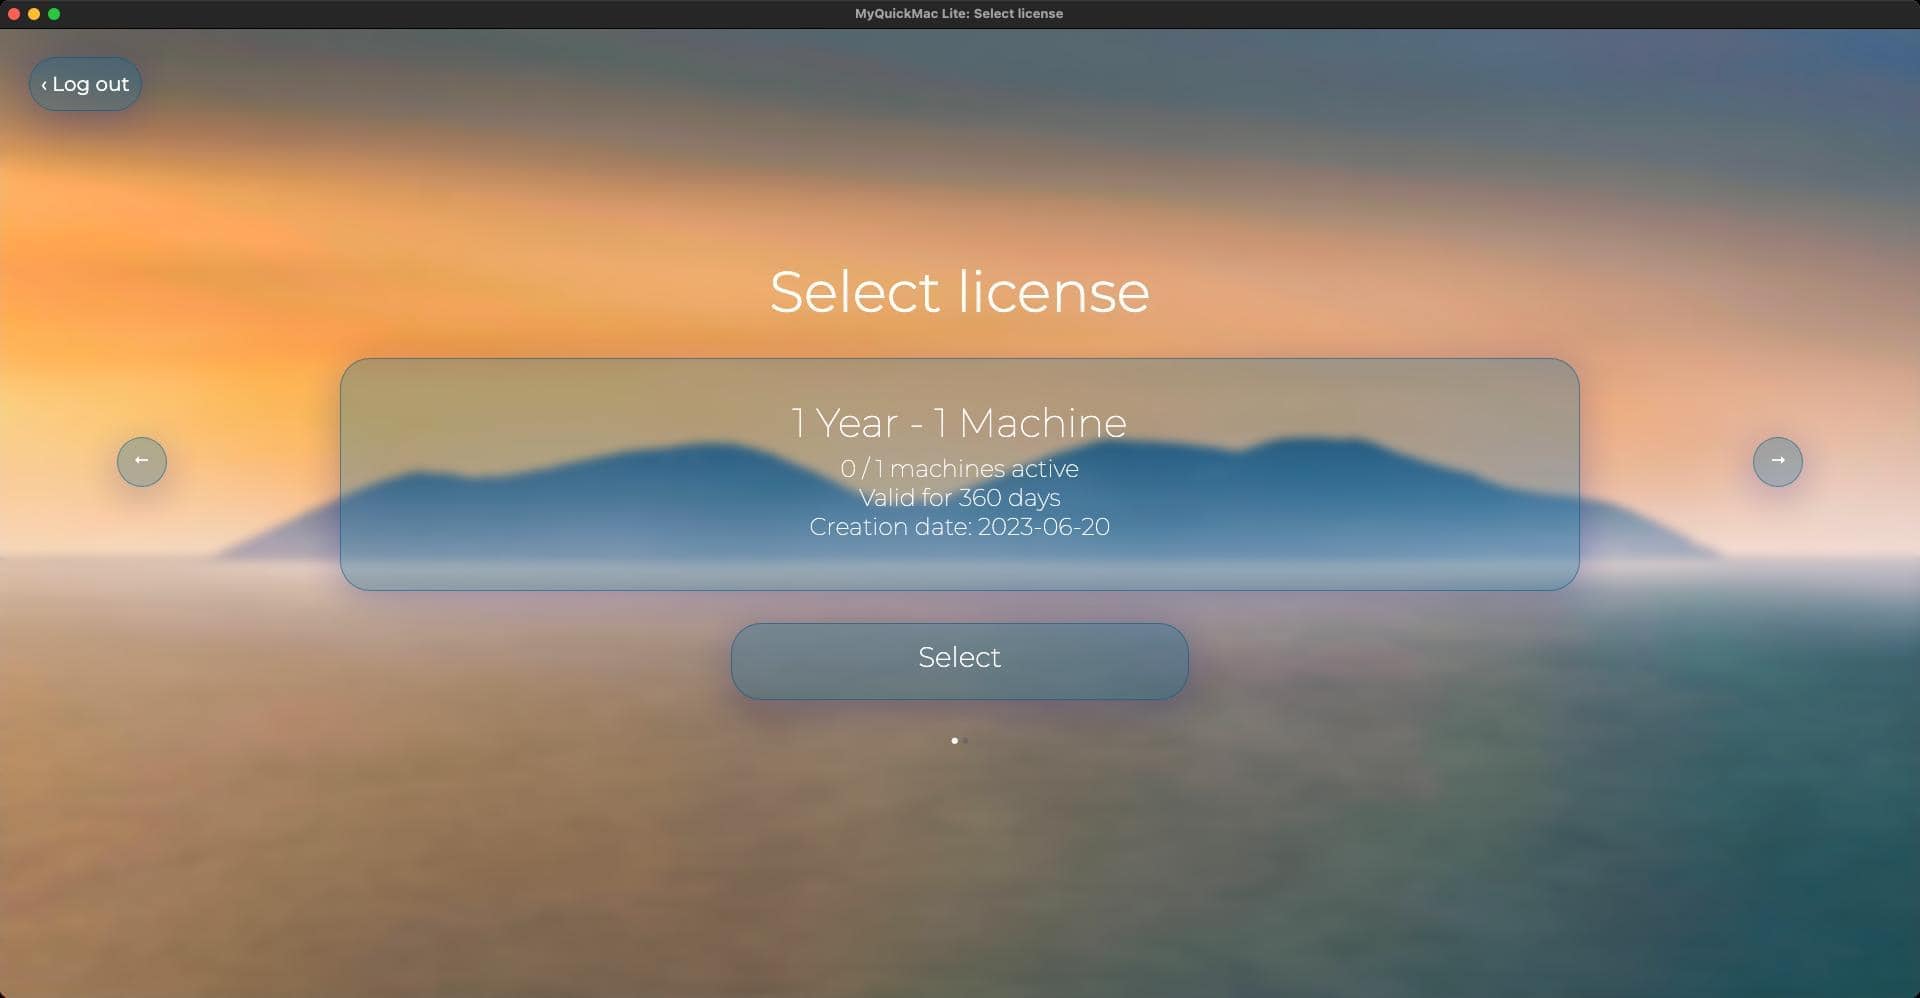Click the window title 'MyQuickMac Lite: Select license'
Viewport: 1920px width, 998px height.
pyautogui.click(x=958, y=14)
